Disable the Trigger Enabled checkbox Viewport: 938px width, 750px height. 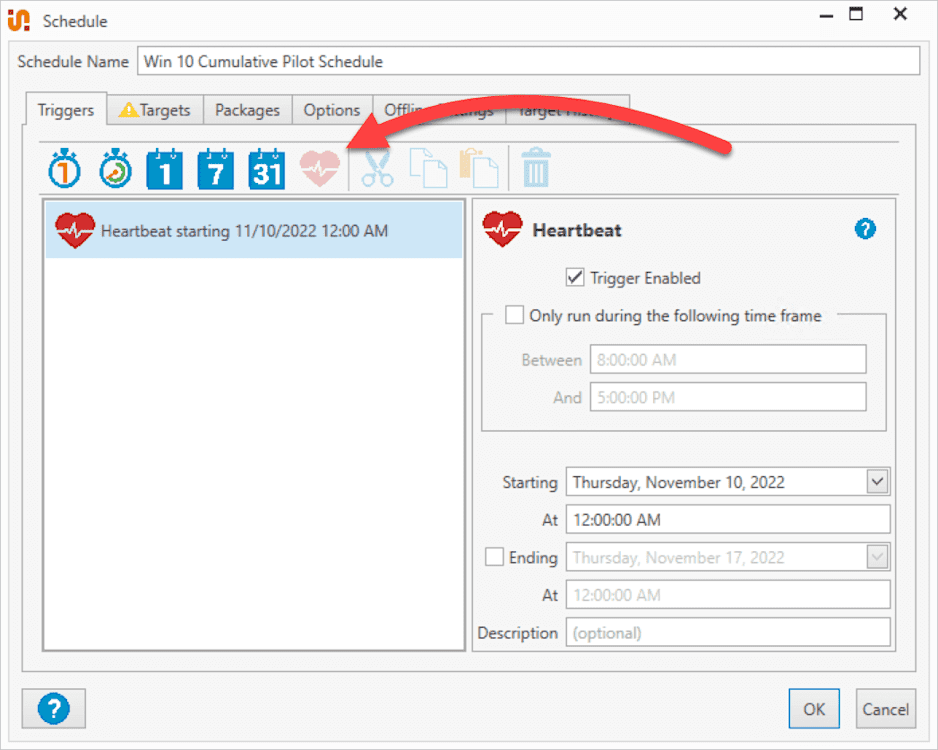pos(575,278)
